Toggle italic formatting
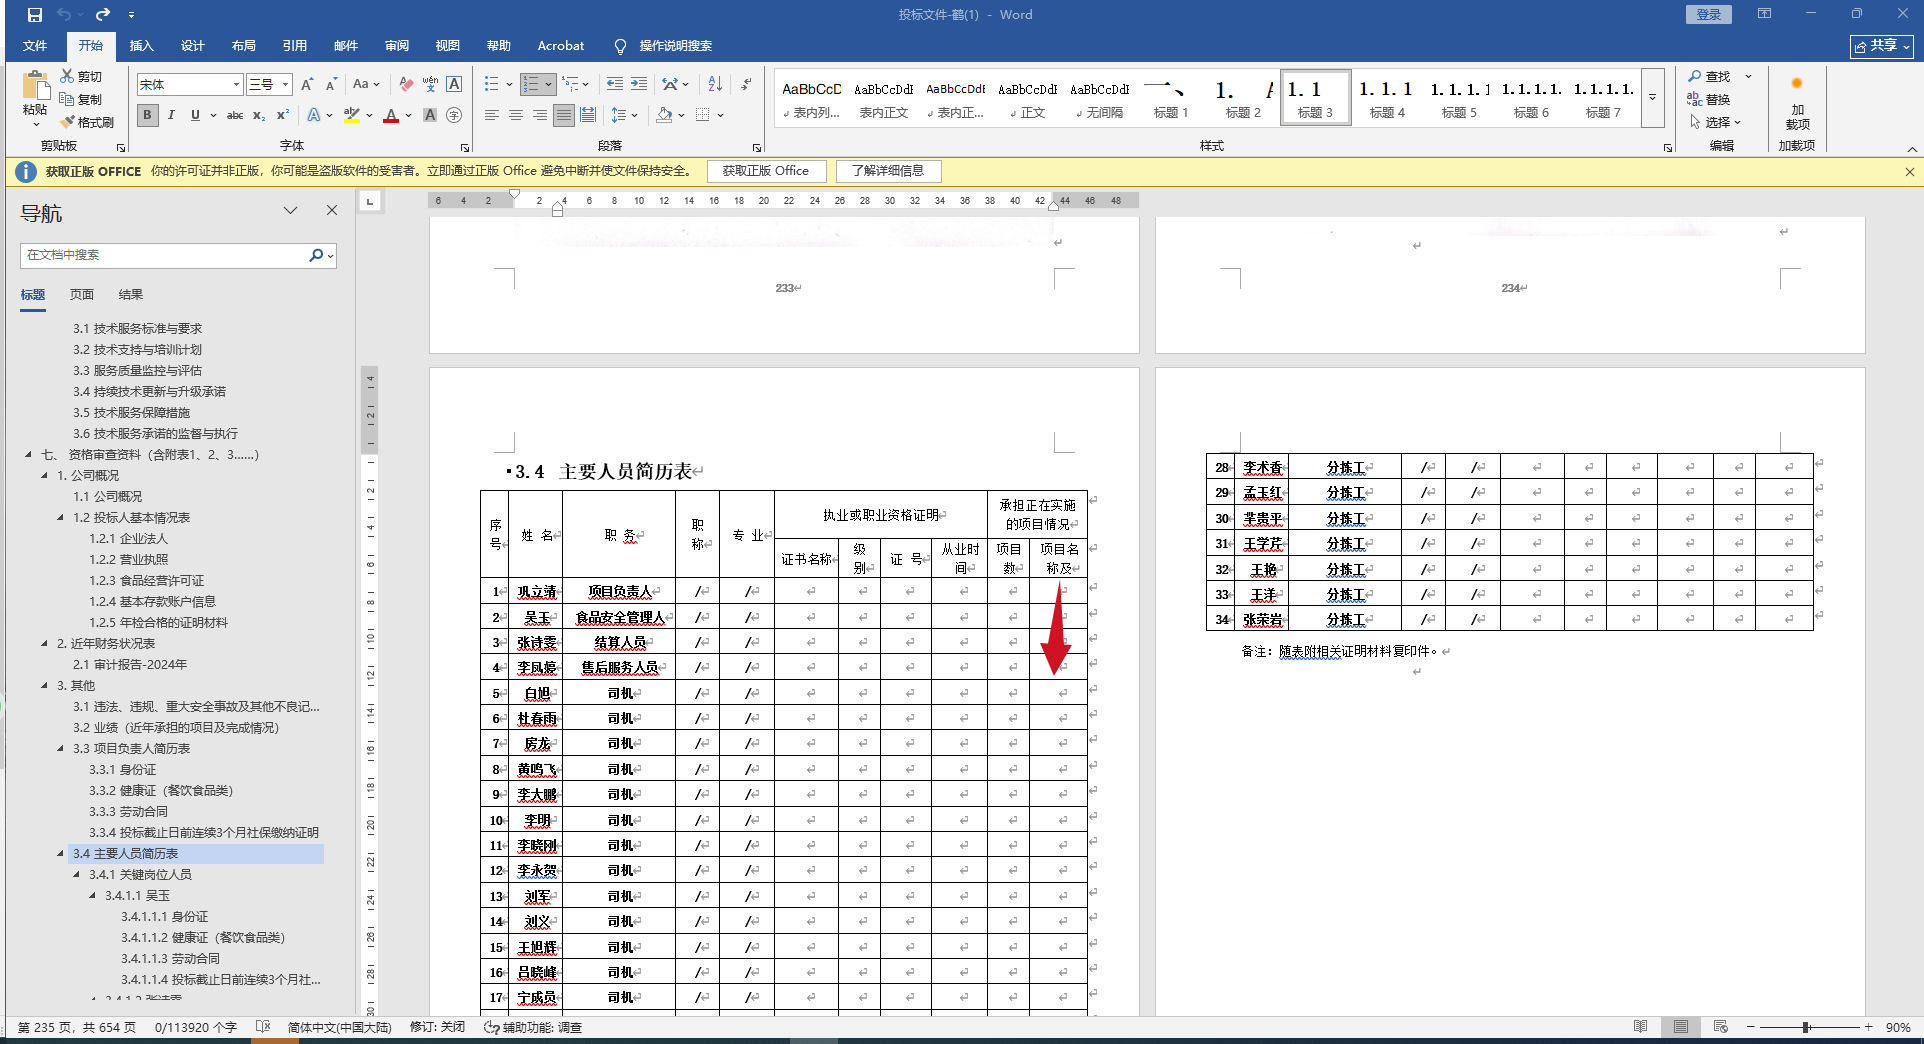This screenshot has width=1924, height=1044. pos(171,115)
